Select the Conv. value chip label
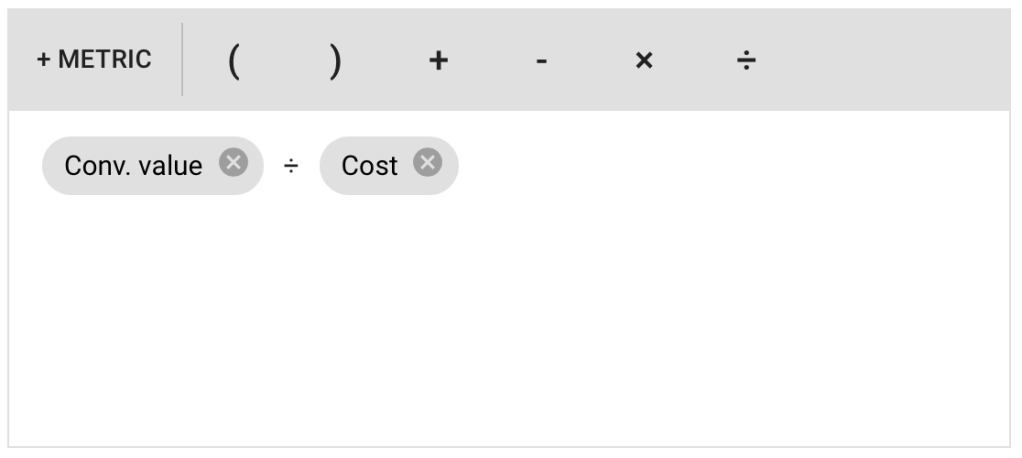1022x458 pixels. [133, 166]
